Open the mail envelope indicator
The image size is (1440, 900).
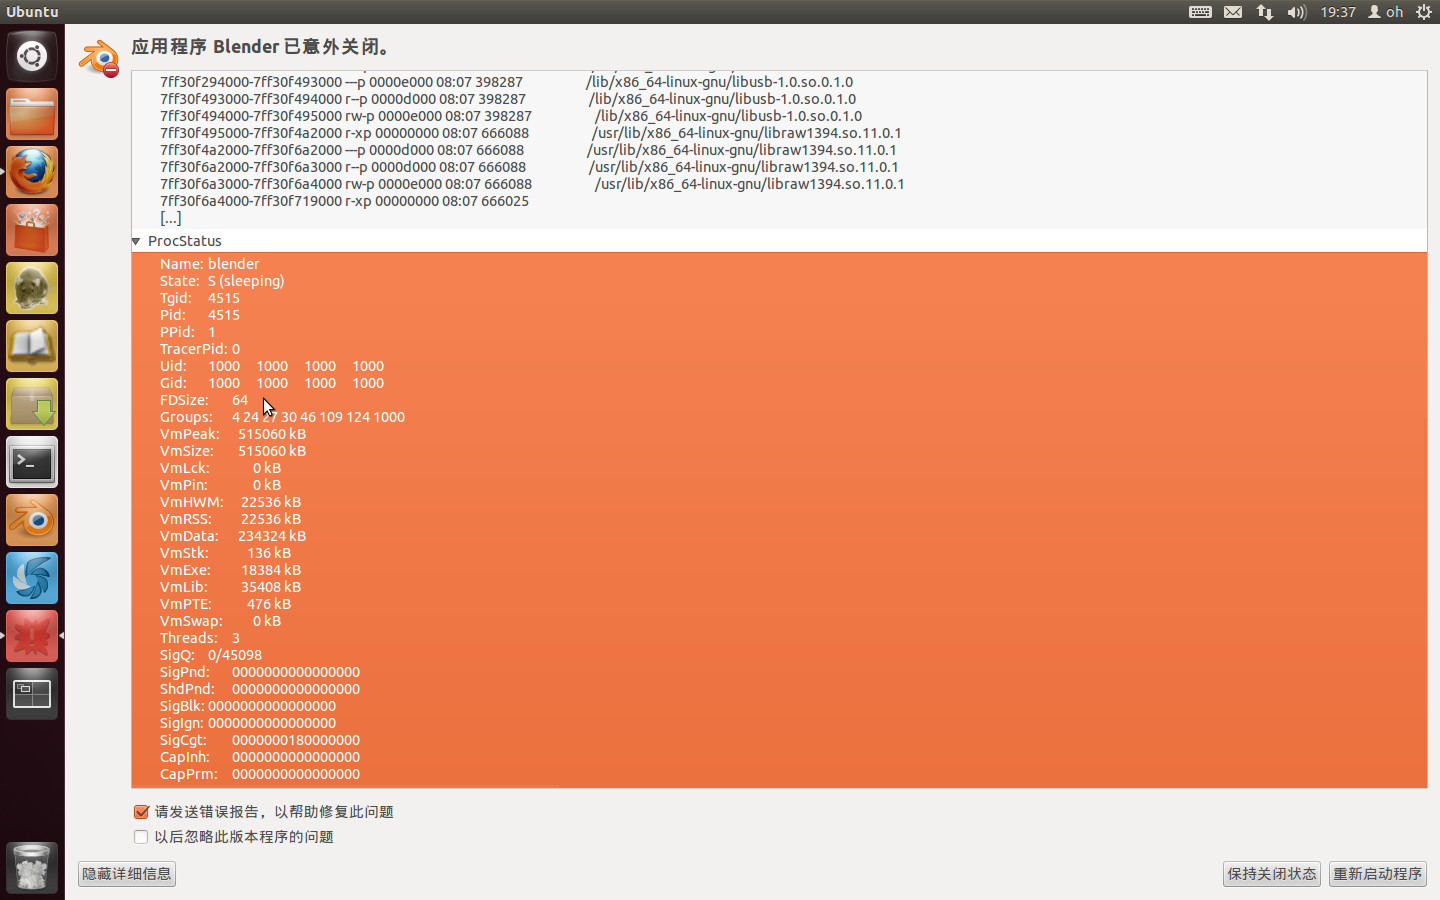pos(1233,12)
